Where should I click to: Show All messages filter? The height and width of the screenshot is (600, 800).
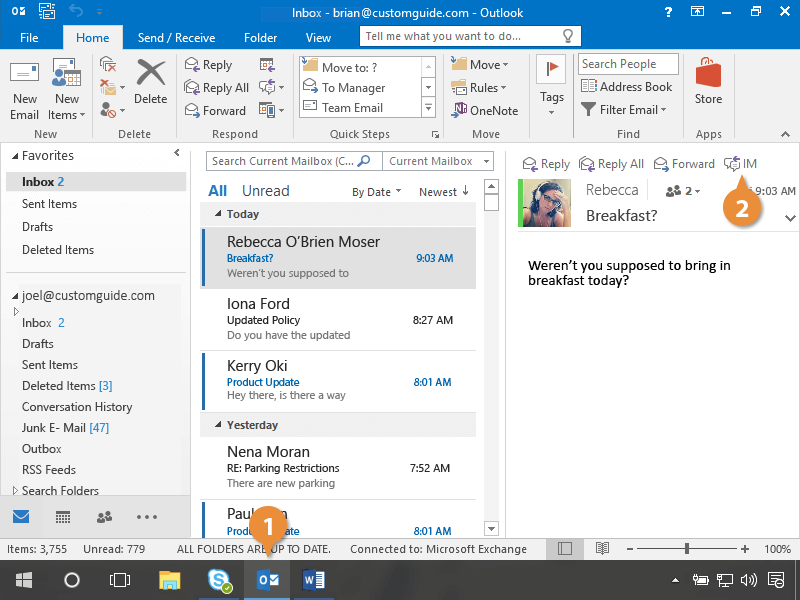[217, 191]
